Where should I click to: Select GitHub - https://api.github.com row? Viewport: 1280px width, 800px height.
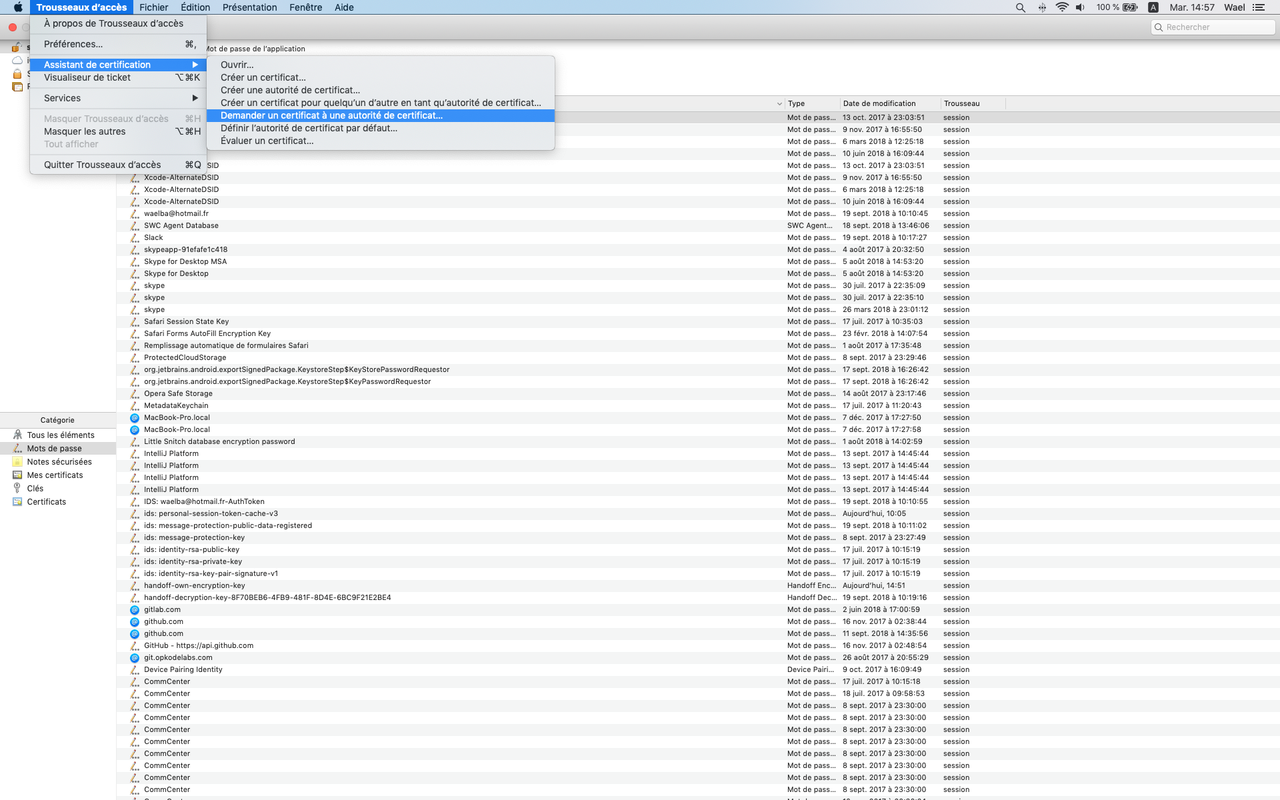[x=698, y=645]
